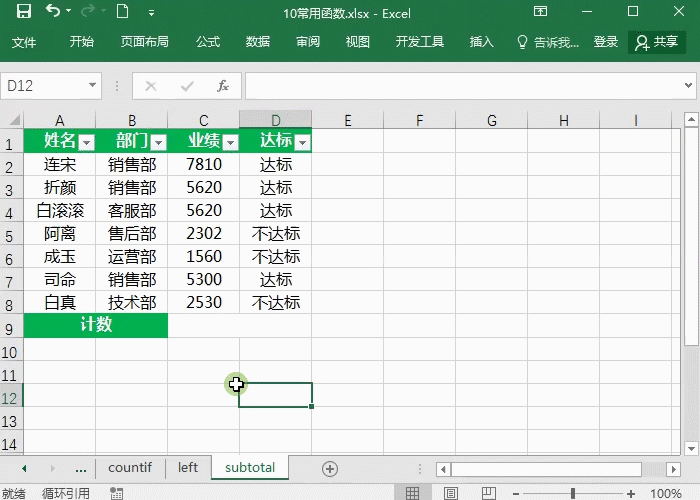
Task: Click zoom out minus button
Action: coord(516,494)
